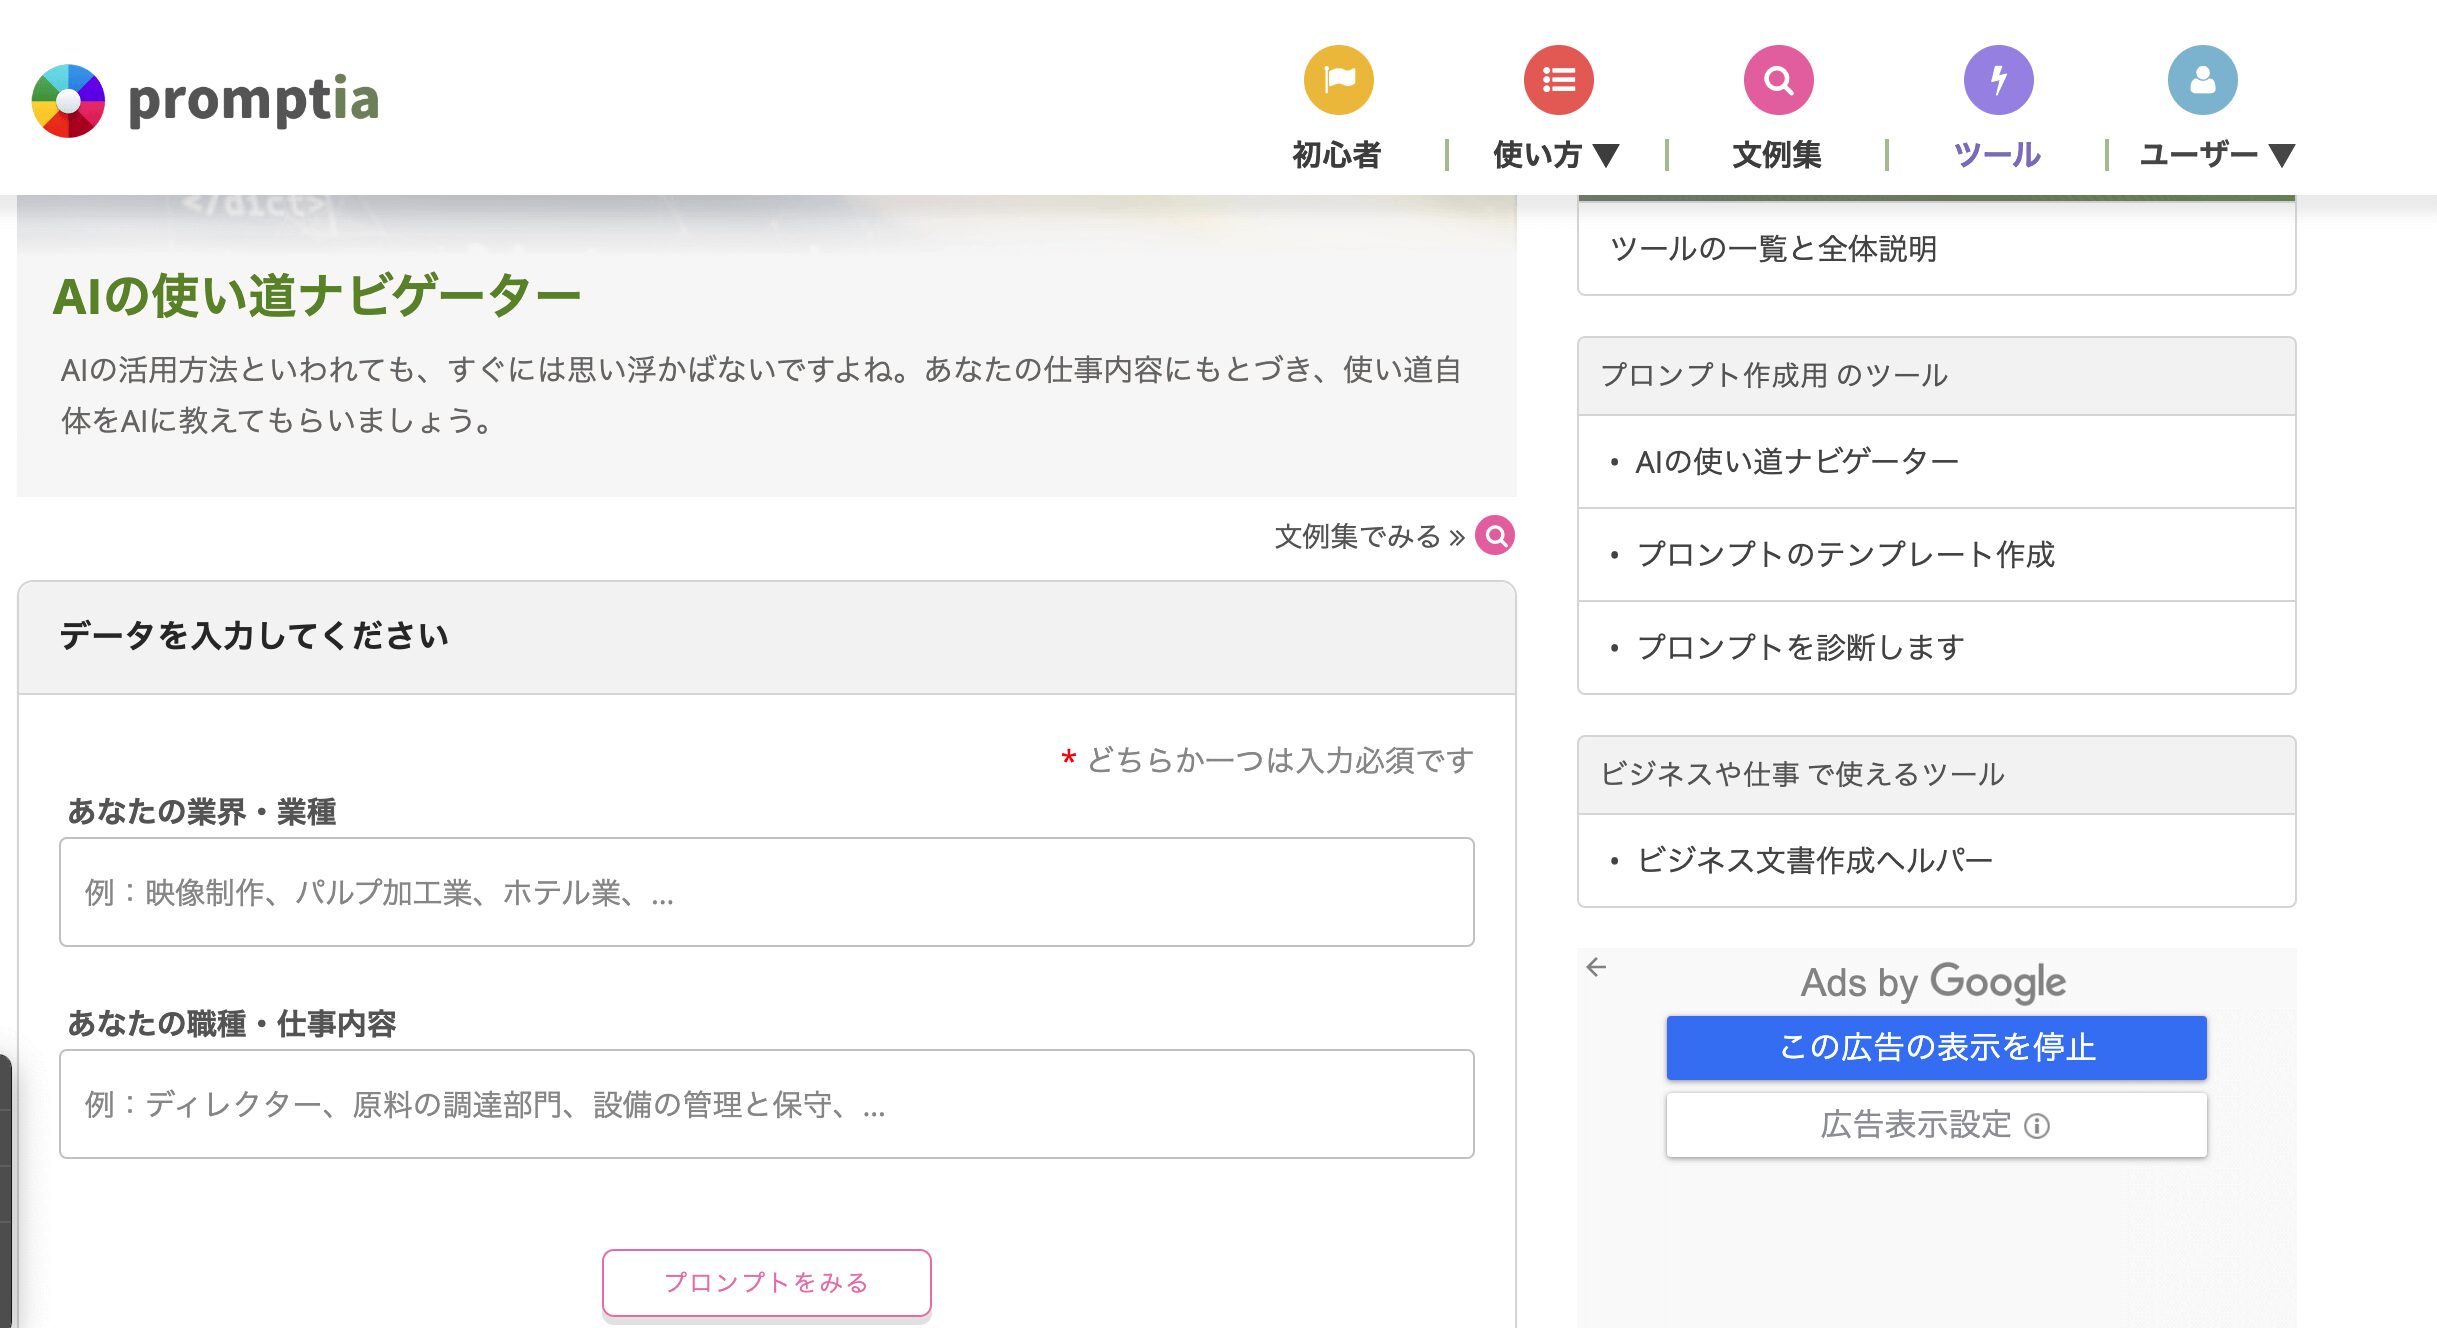This screenshot has width=2437, height=1328.
Task: Click the データを入力してください heading
Action: click(253, 636)
